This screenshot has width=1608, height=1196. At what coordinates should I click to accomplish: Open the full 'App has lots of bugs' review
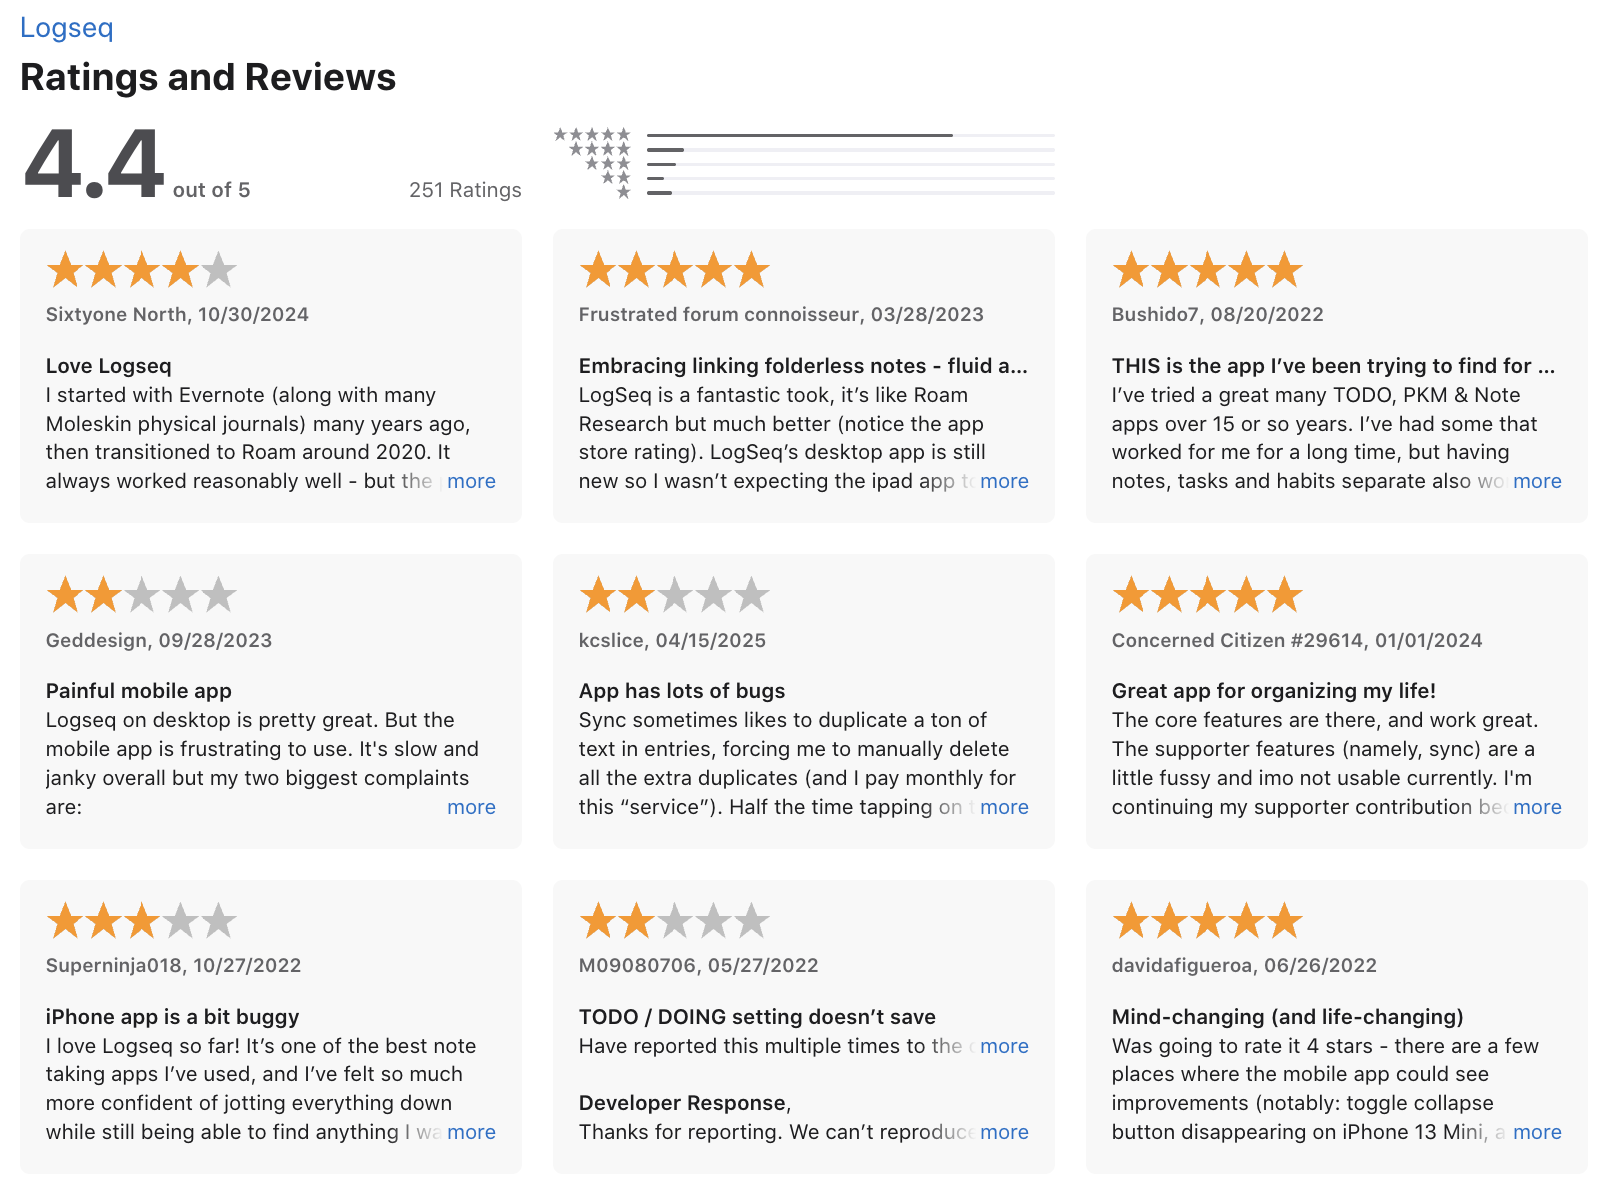pyautogui.click(x=1004, y=807)
